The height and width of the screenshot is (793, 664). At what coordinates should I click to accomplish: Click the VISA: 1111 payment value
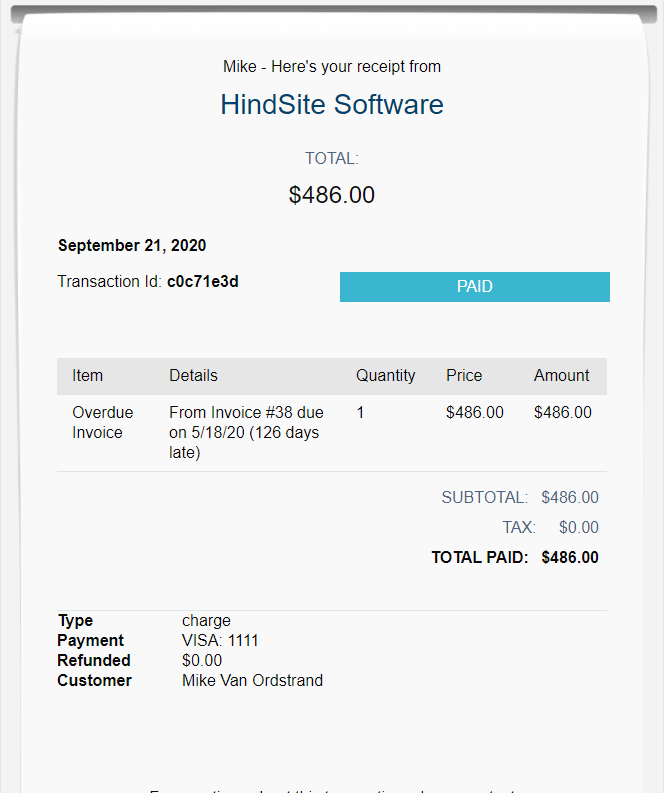pos(220,641)
